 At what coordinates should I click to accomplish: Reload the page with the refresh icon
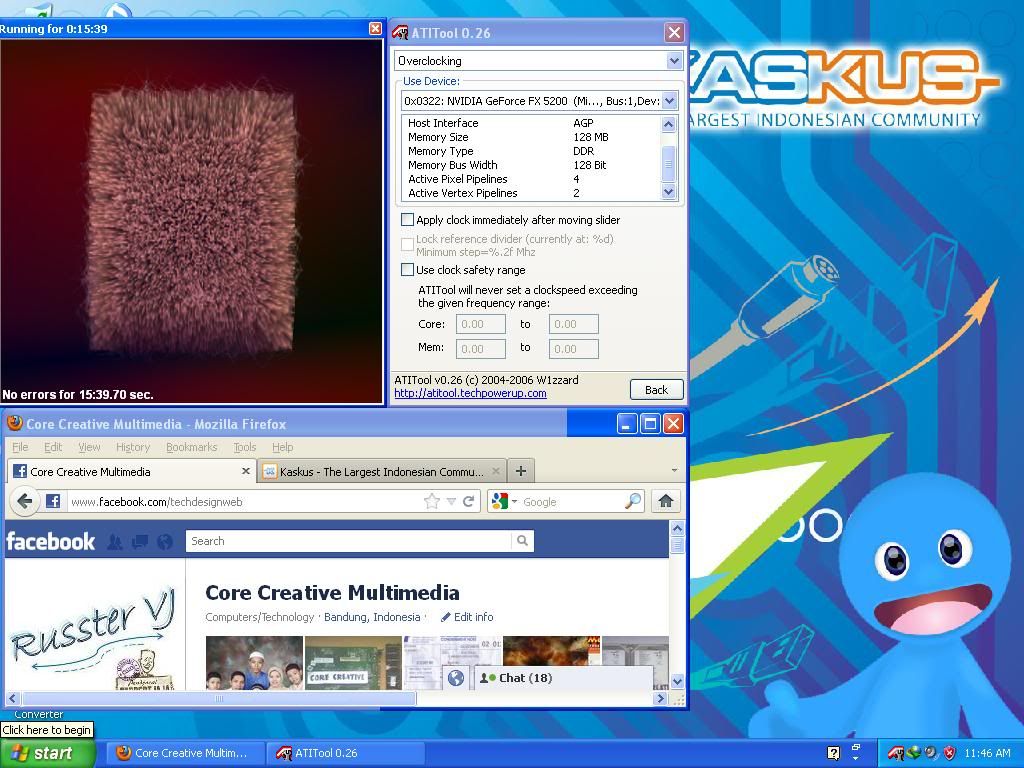pyautogui.click(x=468, y=502)
